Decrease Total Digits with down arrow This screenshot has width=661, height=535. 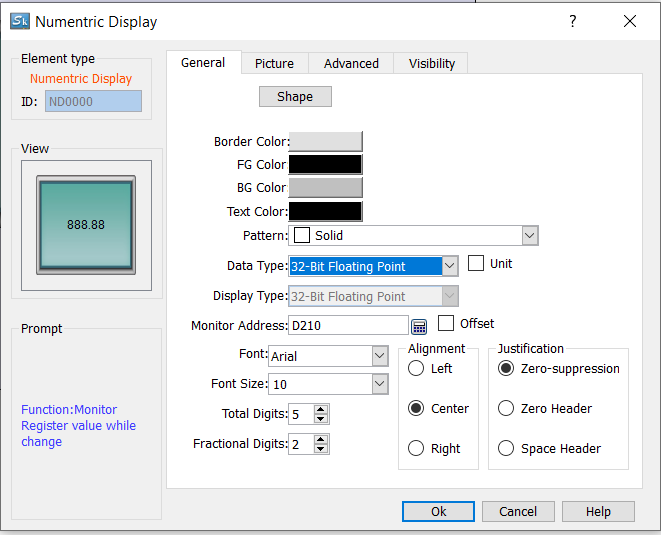[320, 419]
